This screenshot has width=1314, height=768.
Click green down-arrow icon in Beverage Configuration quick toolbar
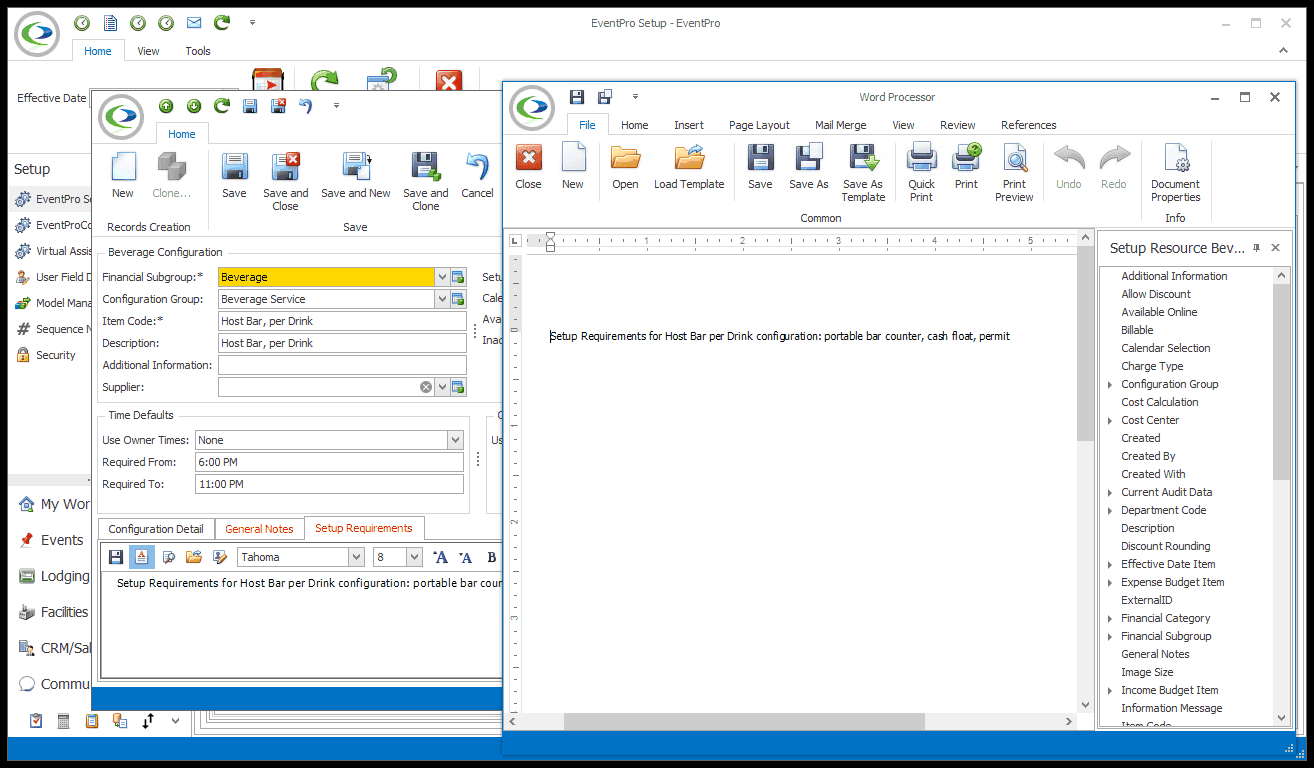click(x=194, y=105)
